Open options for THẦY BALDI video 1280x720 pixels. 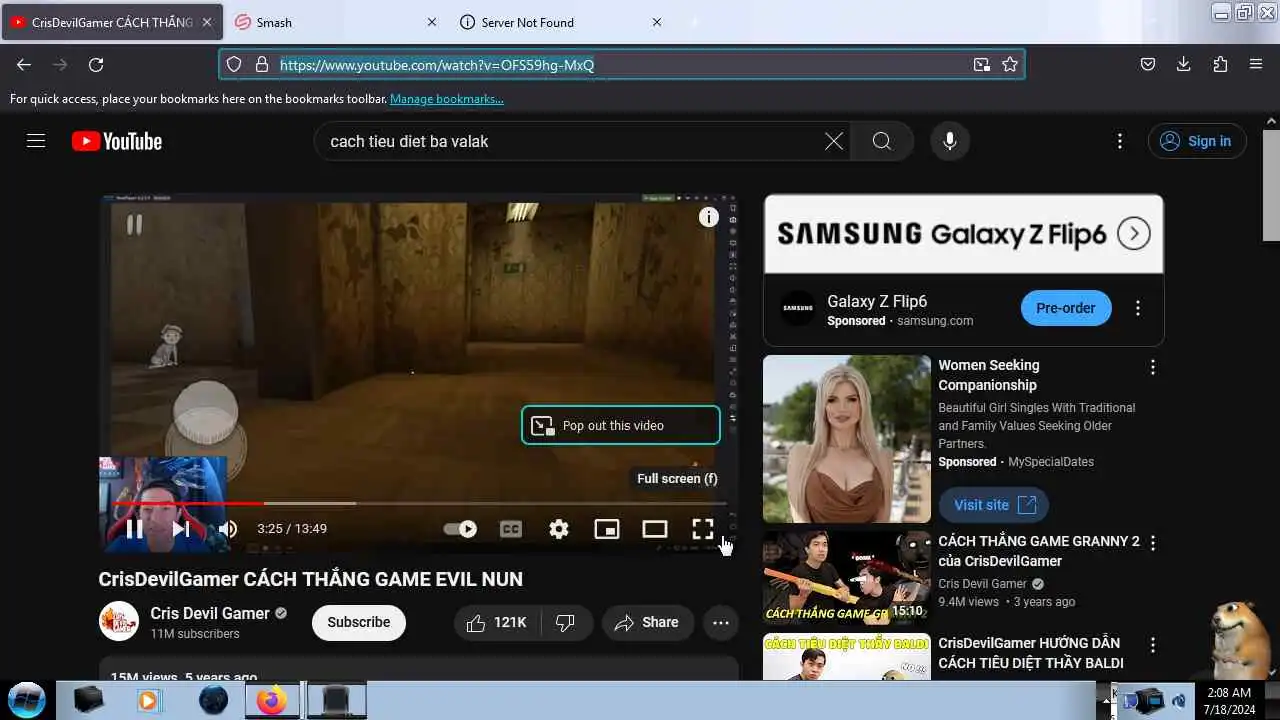[1153, 645]
